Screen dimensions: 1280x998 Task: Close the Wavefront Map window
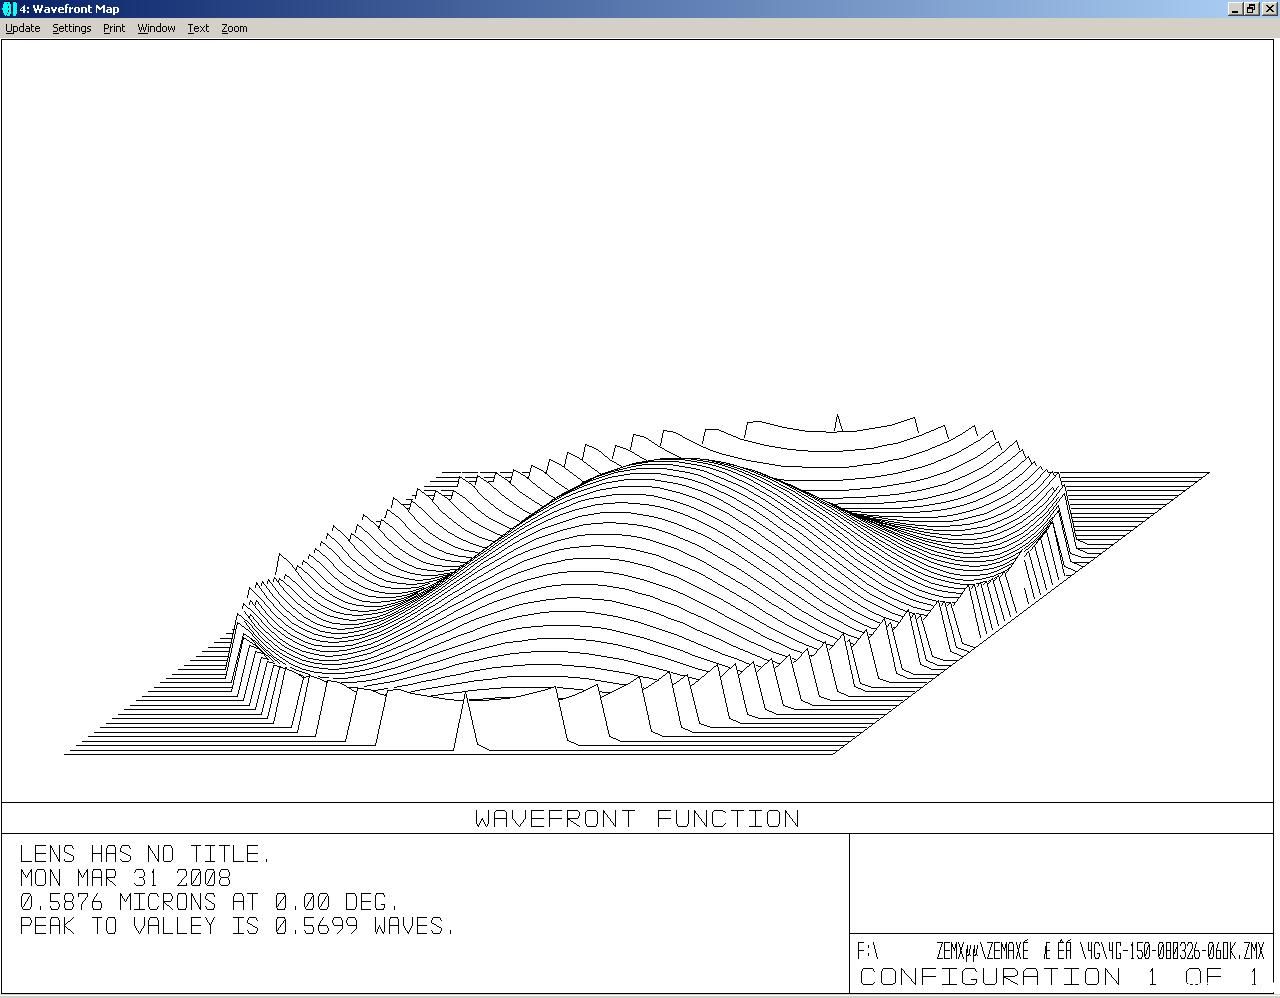tap(1270, 9)
